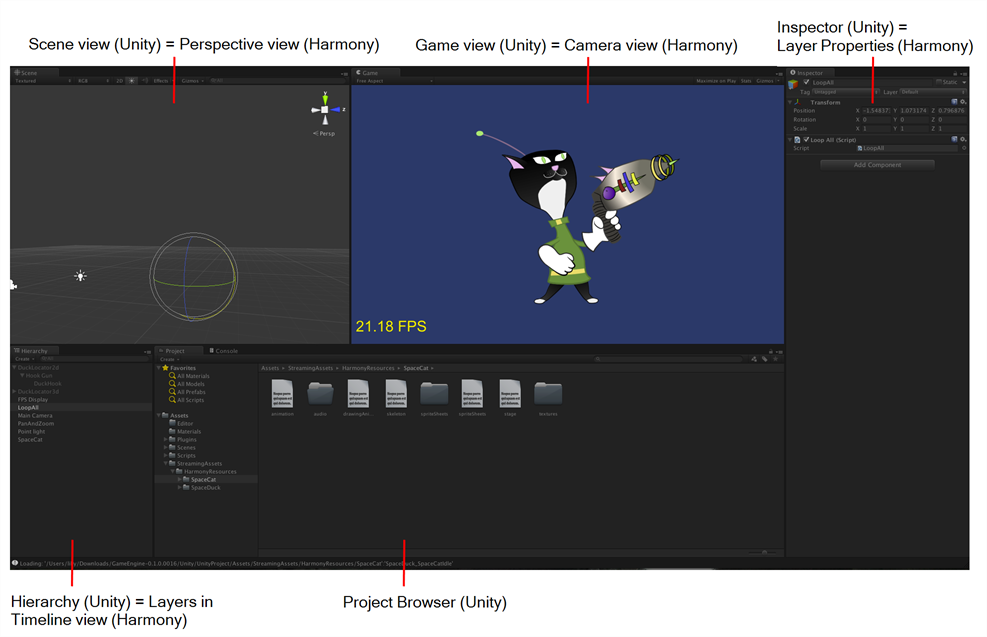
Task: Open the Layer dropdown in Inspector
Action: click(931, 92)
